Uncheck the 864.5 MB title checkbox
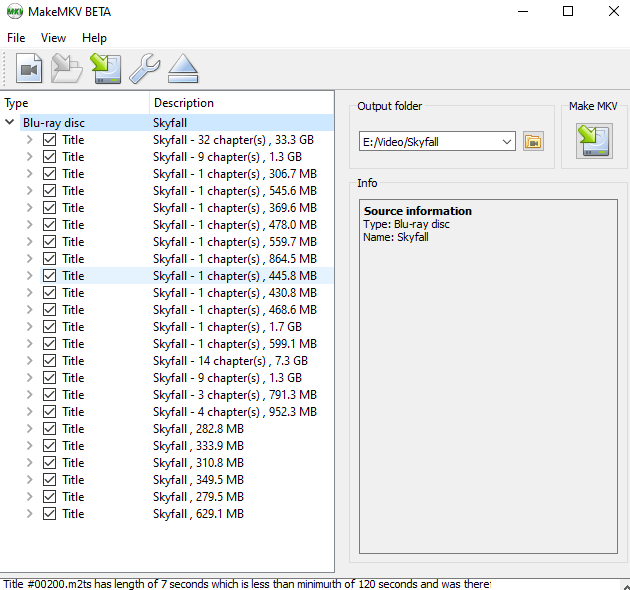The image size is (630, 590). pos(49,259)
